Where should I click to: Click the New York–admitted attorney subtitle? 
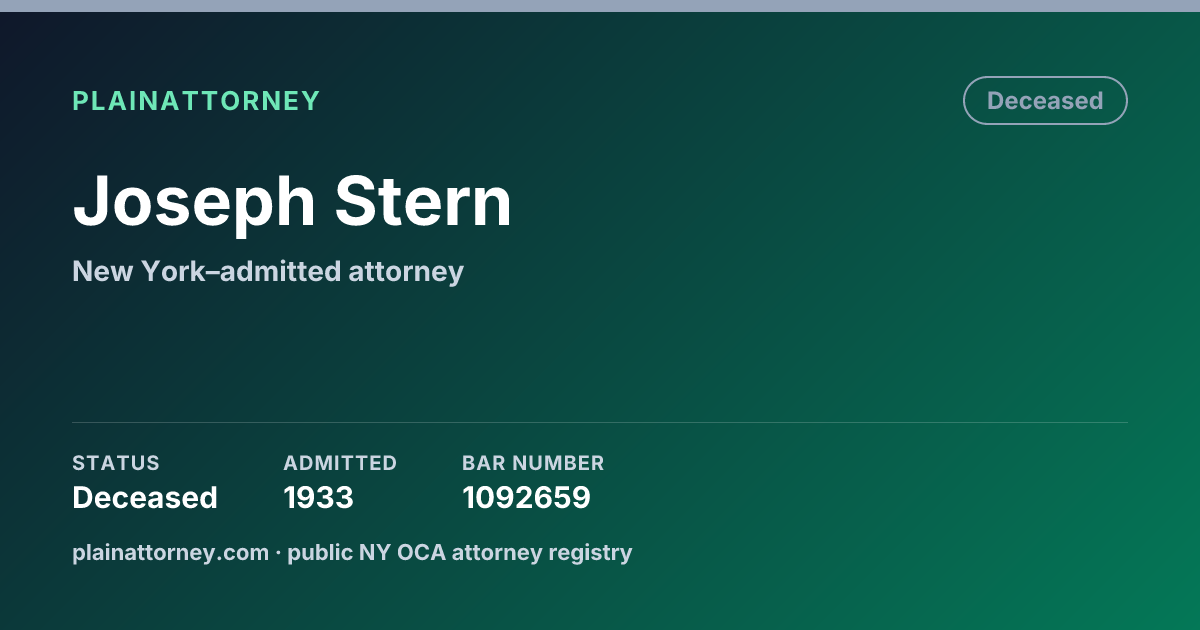tap(268, 271)
